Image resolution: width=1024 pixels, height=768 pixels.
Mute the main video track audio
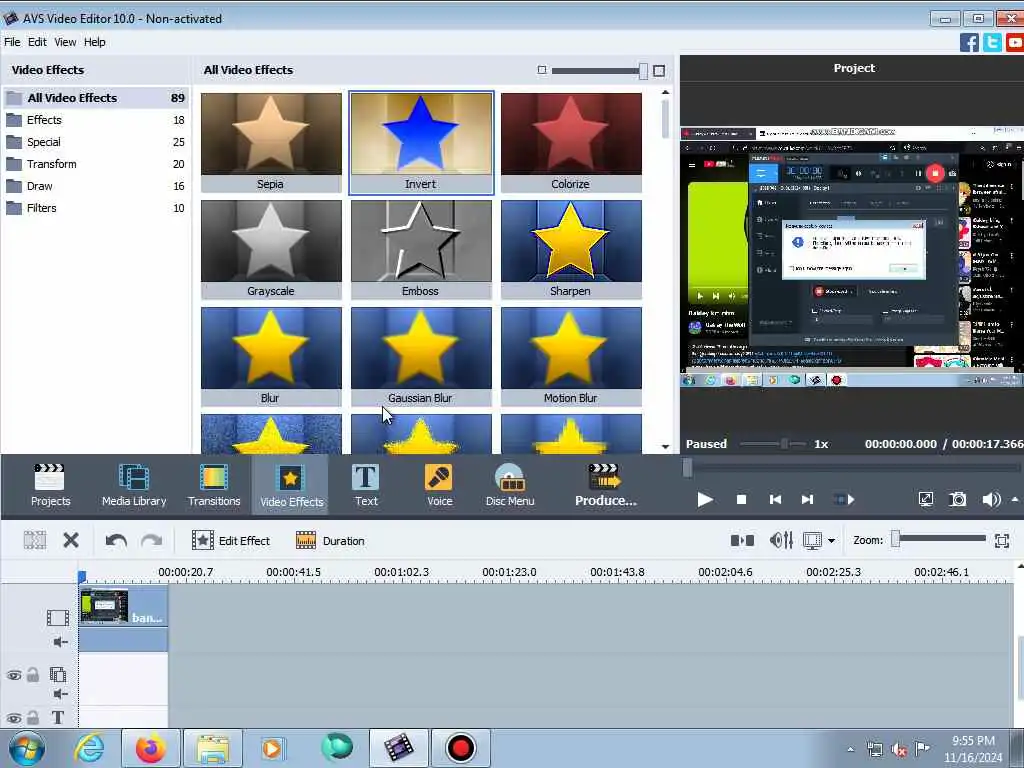[x=60, y=643]
